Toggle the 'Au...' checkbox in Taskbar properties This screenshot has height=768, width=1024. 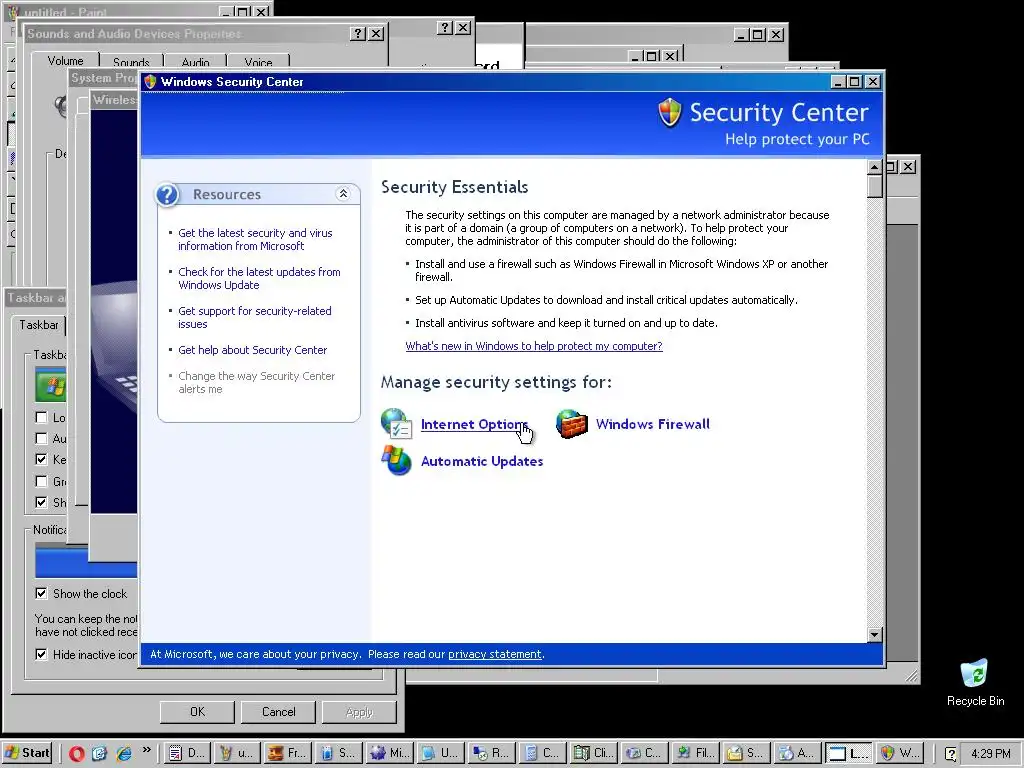pyautogui.click(x=41, y=438)
